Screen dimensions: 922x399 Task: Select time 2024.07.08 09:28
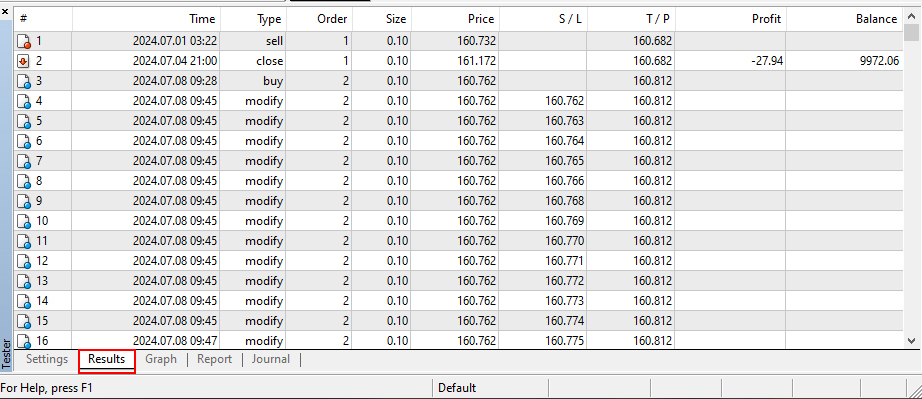click(x=175, y=81)
